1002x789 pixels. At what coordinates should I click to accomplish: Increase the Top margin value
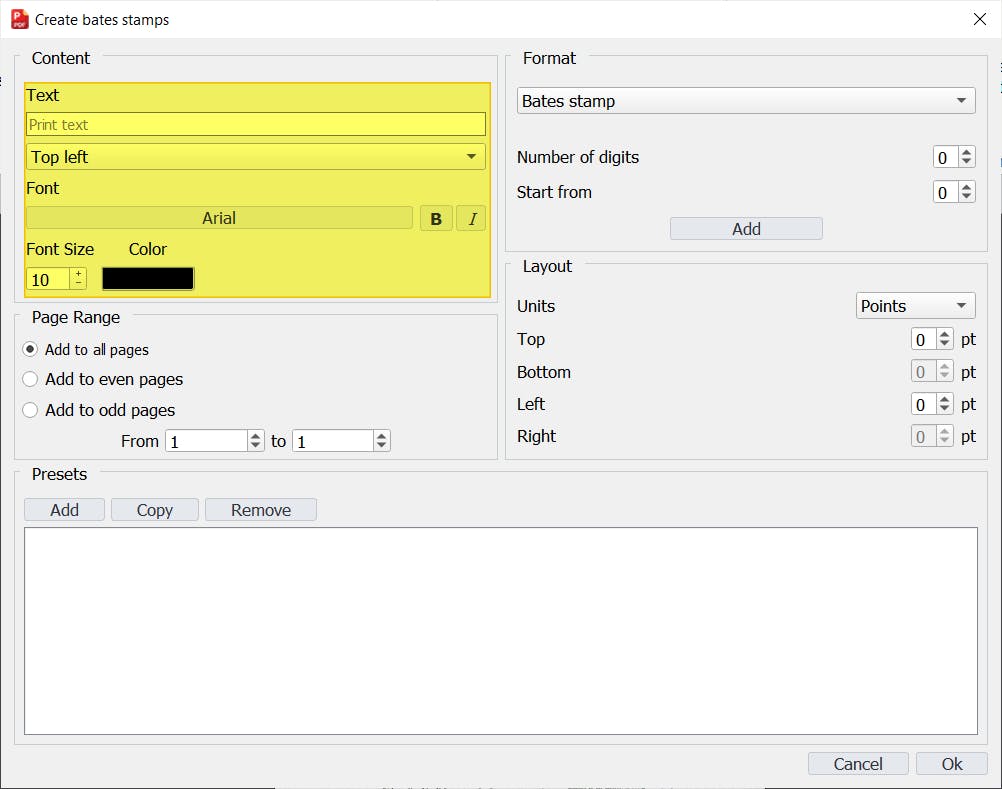(x=945, y=334)
